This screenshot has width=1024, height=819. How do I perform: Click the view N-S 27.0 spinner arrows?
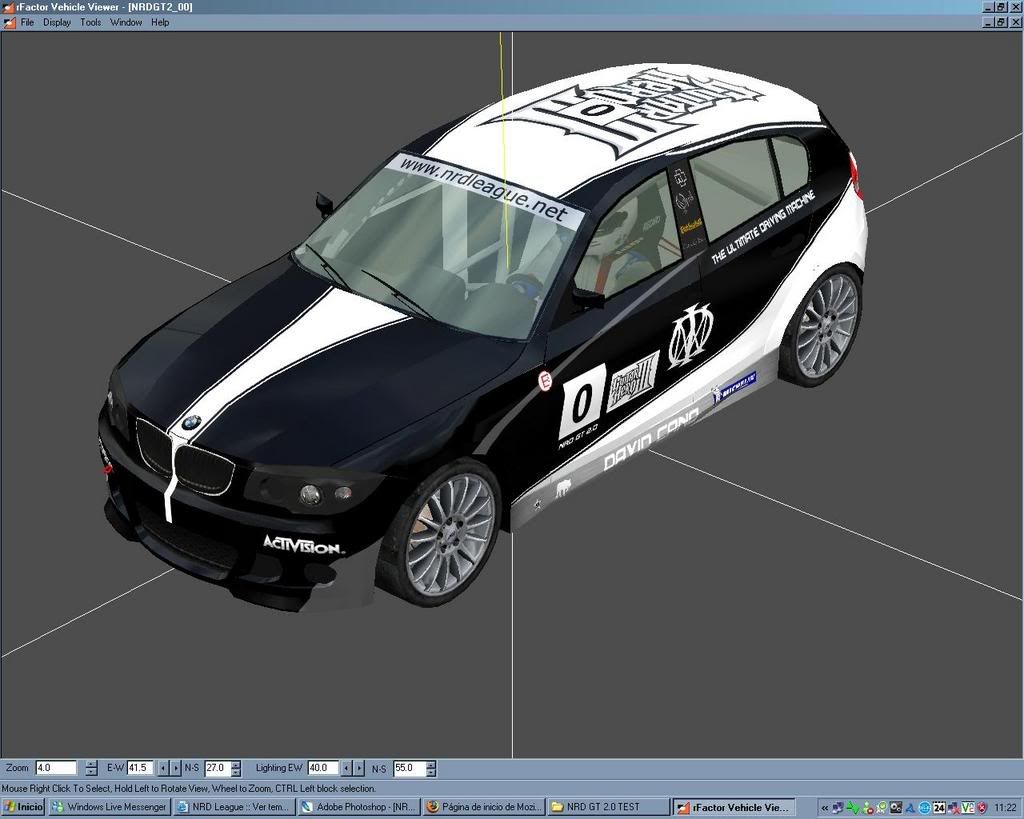pos(236,768)
